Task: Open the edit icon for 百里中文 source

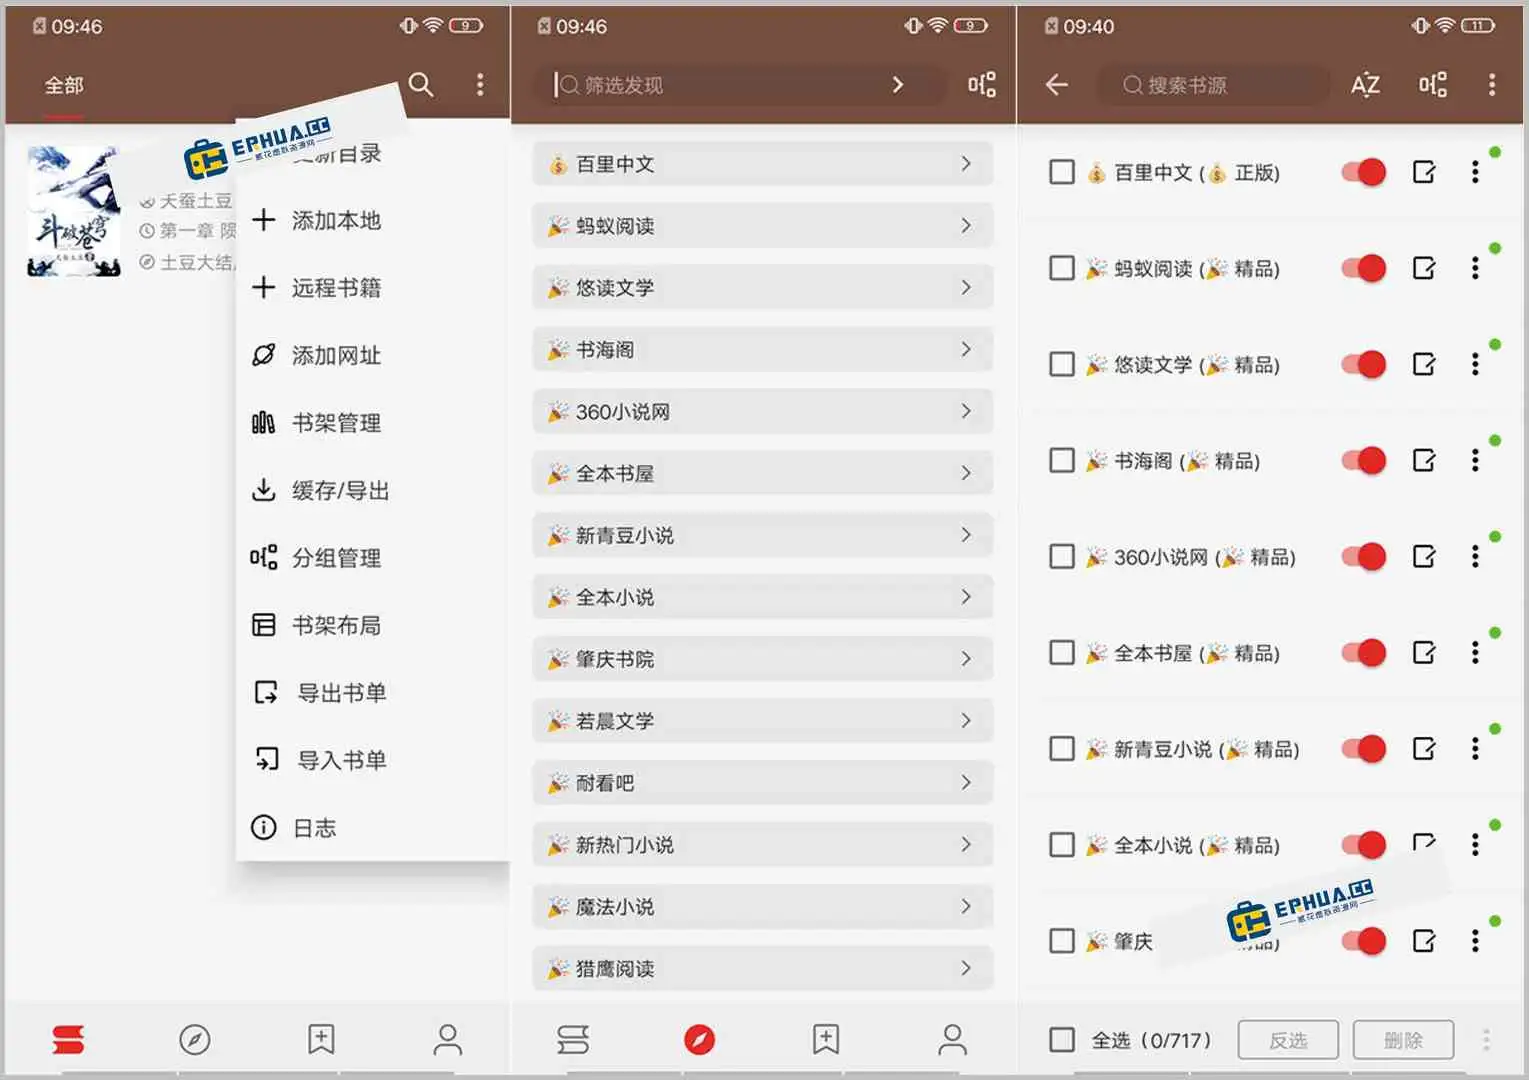Action: click(x=1423, y=172)
